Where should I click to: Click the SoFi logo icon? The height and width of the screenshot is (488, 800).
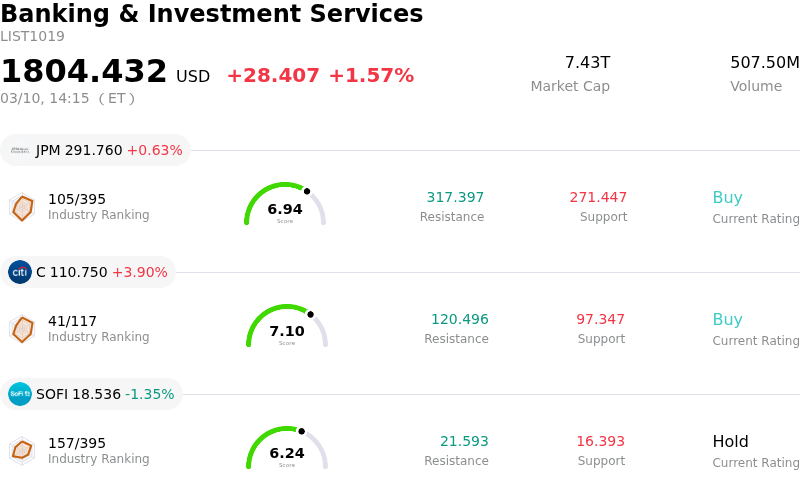coord(20,394)
